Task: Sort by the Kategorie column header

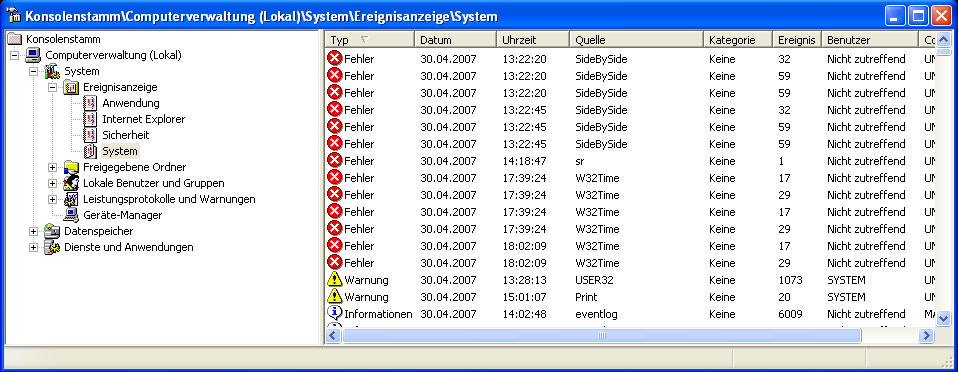Action: click(x=738, y=40)
